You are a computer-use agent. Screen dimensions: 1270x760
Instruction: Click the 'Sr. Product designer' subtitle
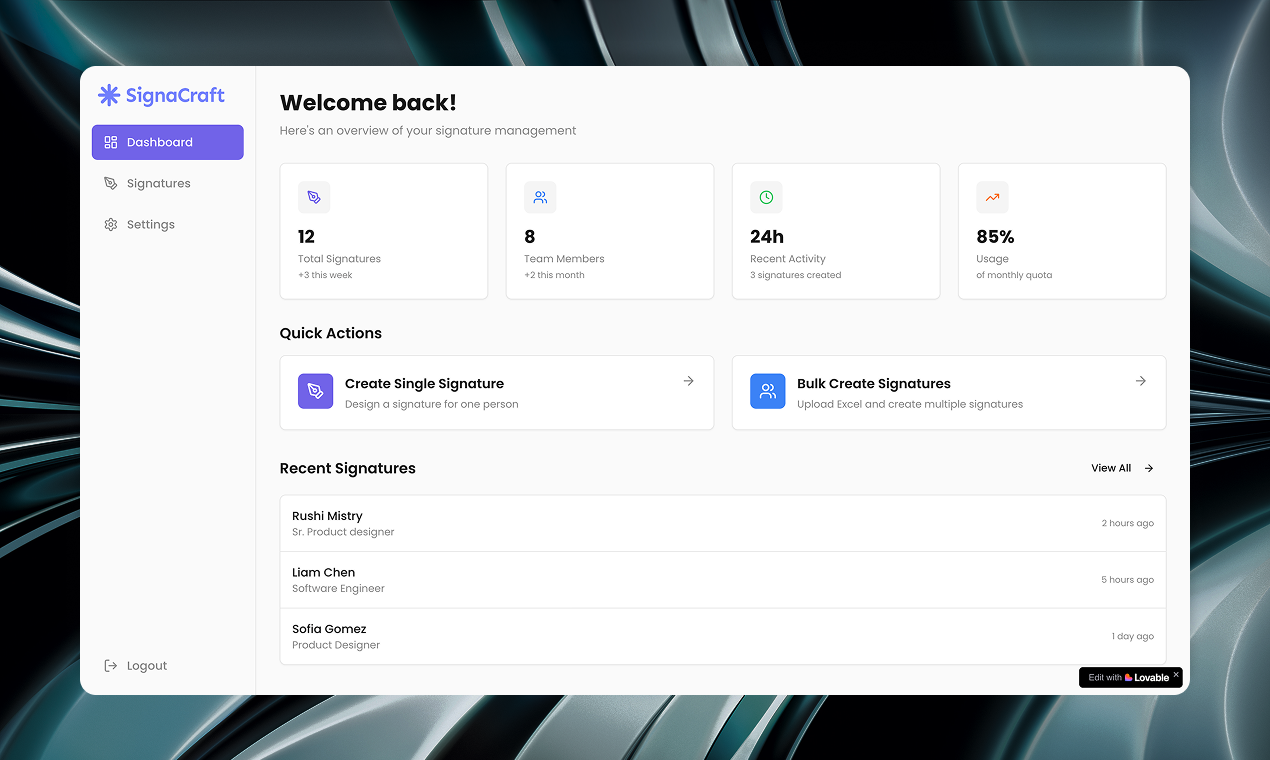343,532
